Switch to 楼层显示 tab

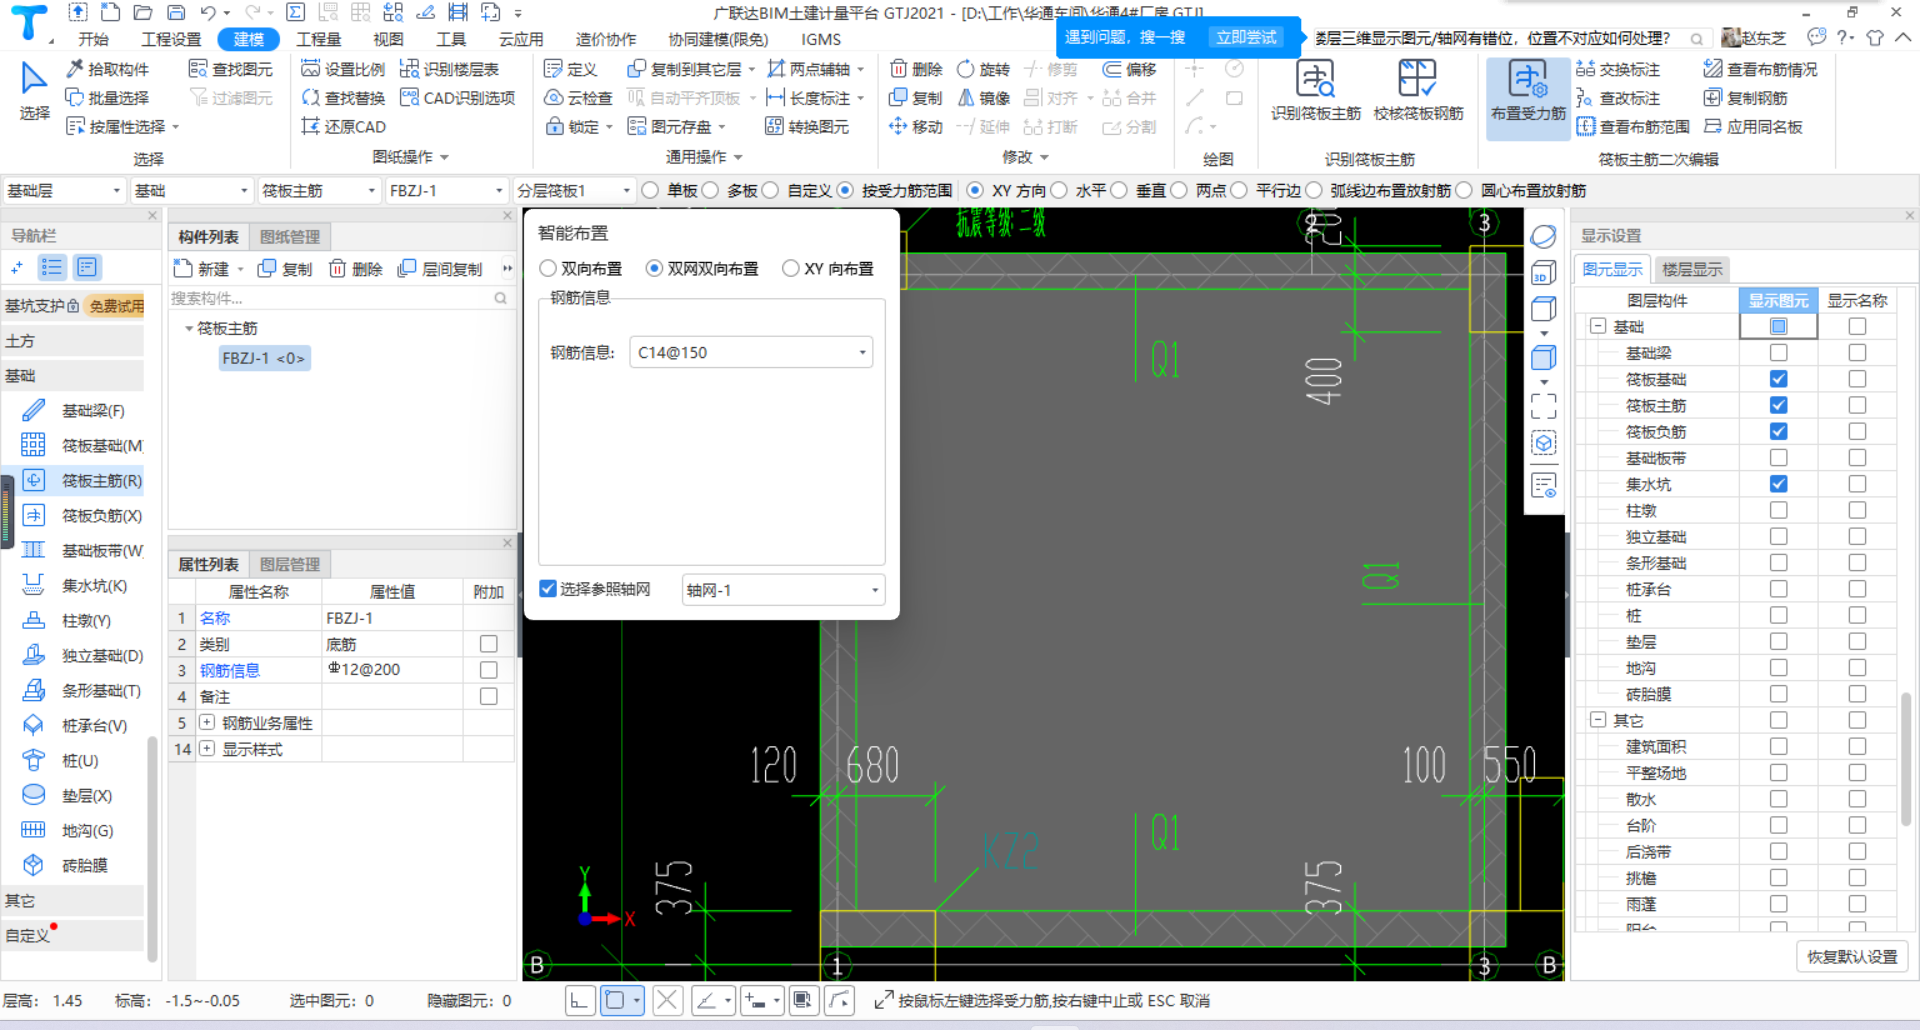(1692, 269)
